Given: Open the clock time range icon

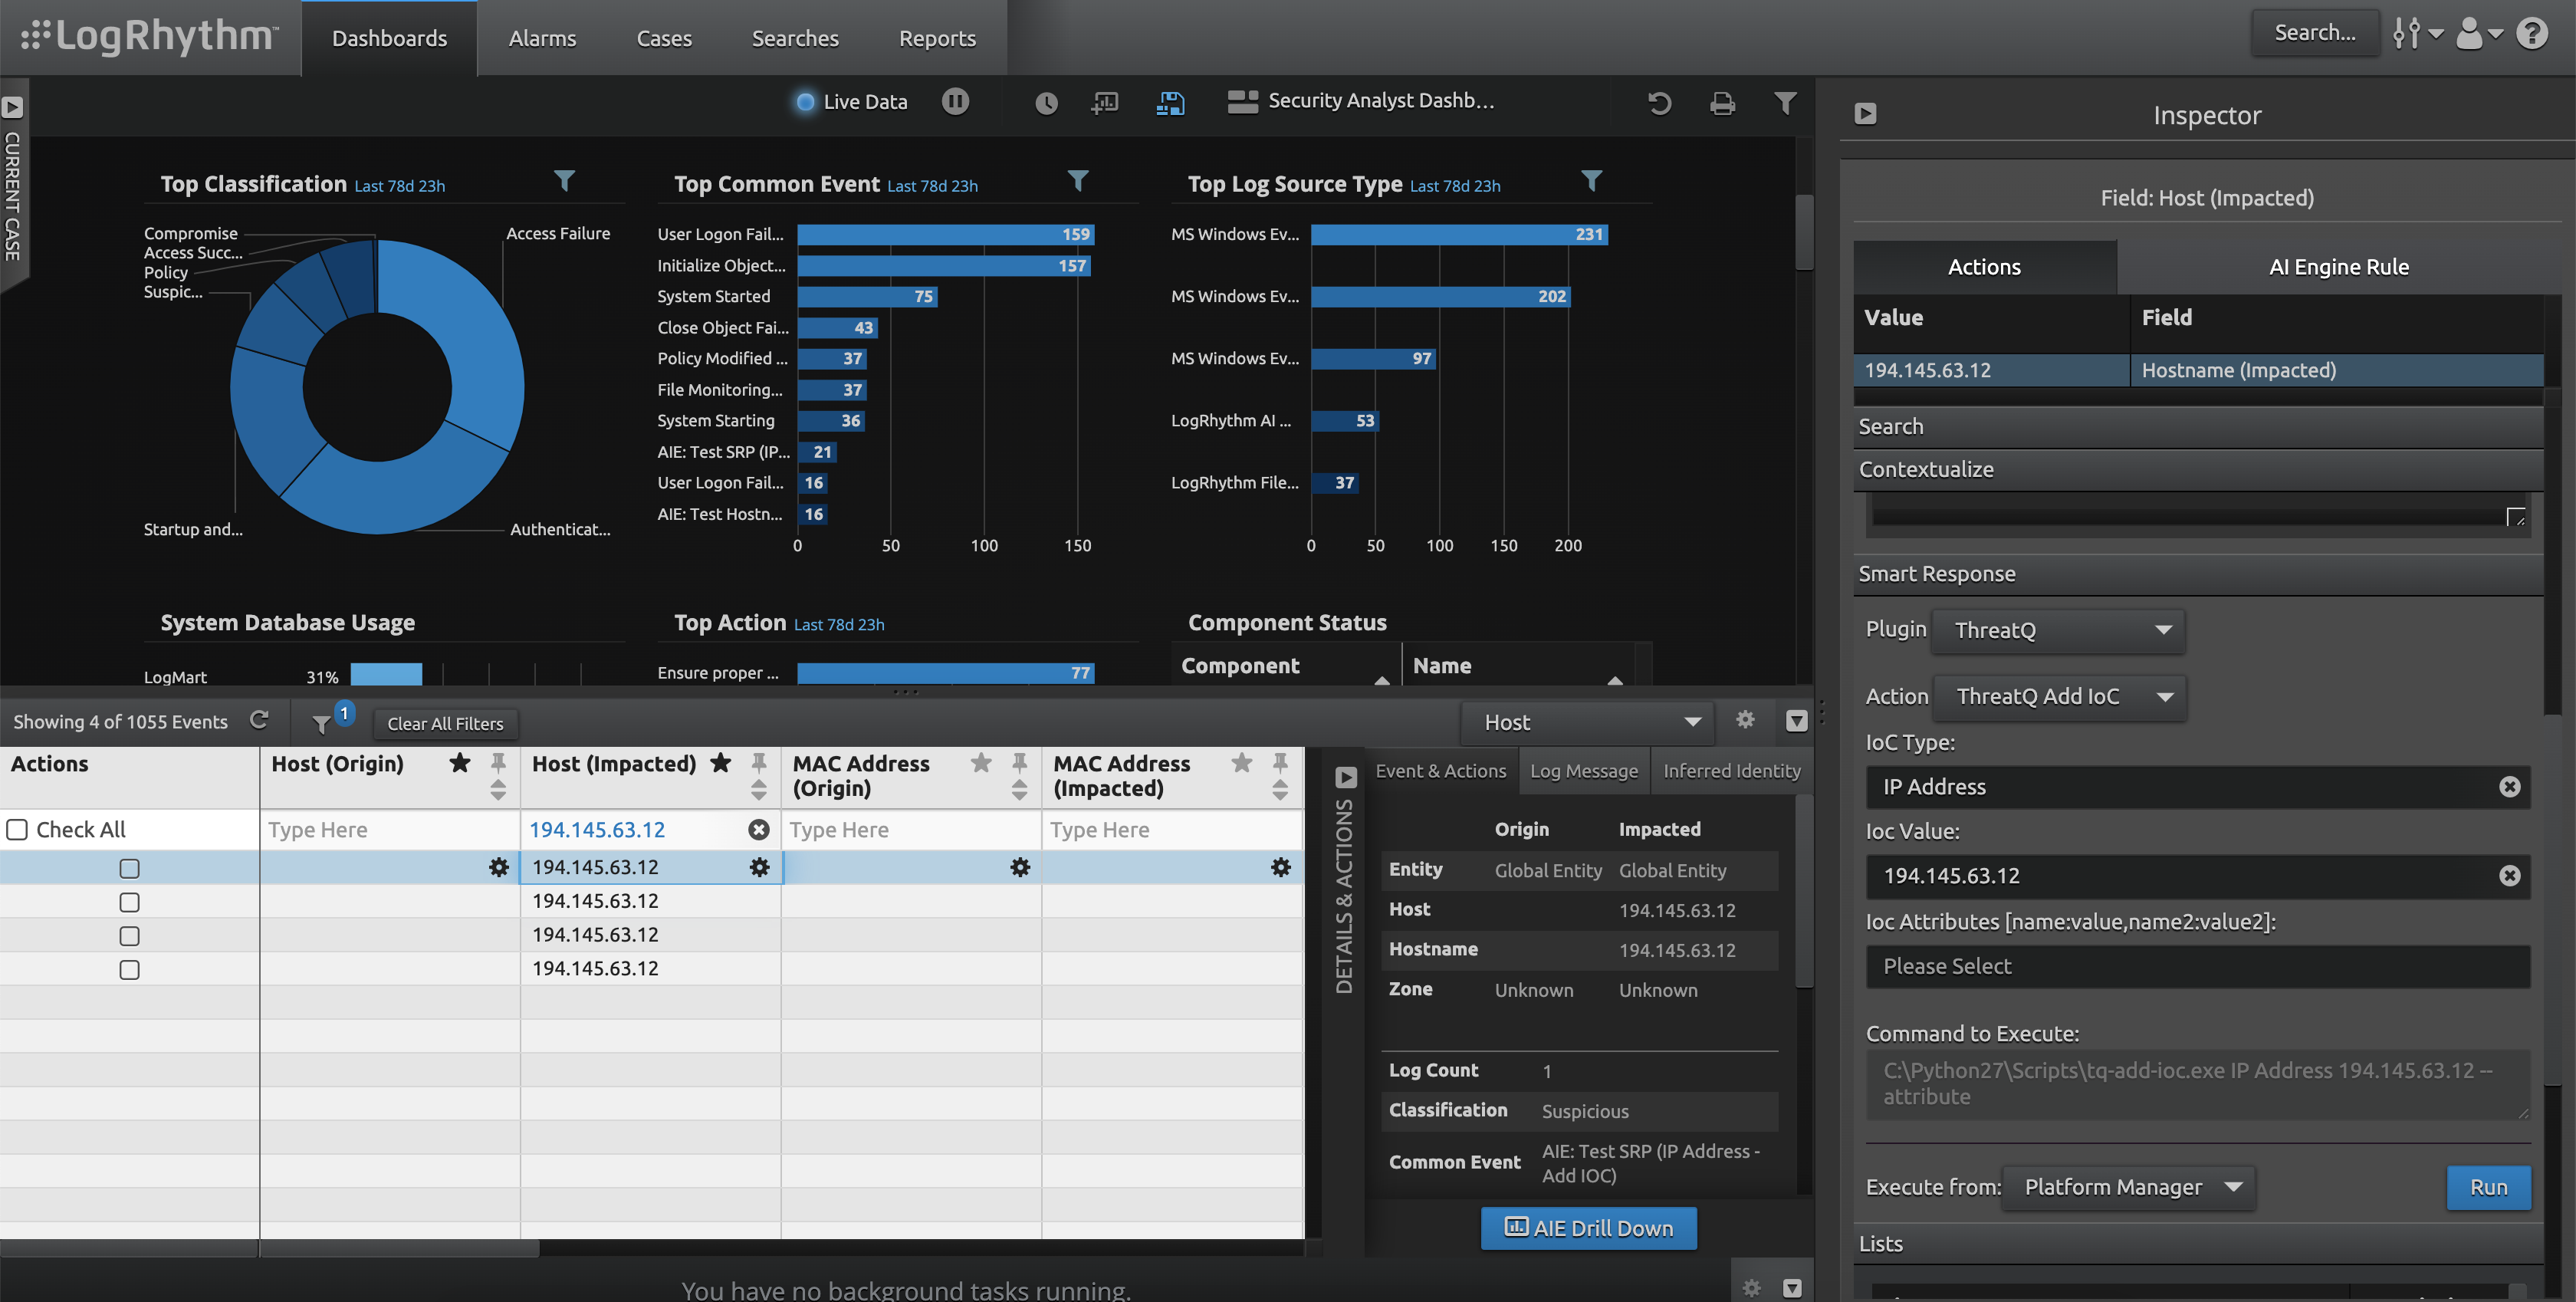Looking at the screenshot, I should (1046, 102).
